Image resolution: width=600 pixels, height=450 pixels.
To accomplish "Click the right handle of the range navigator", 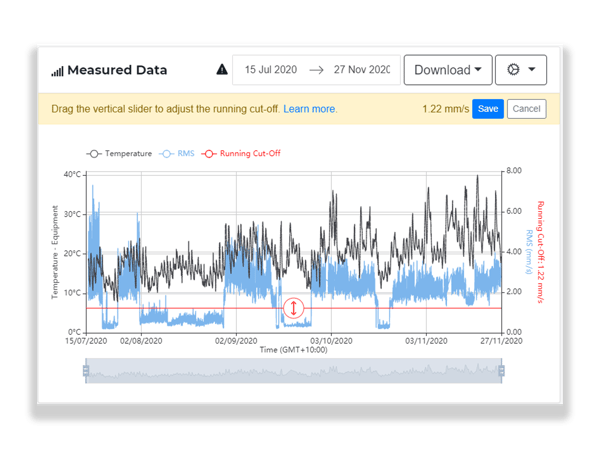I will [x=500, y=371].
